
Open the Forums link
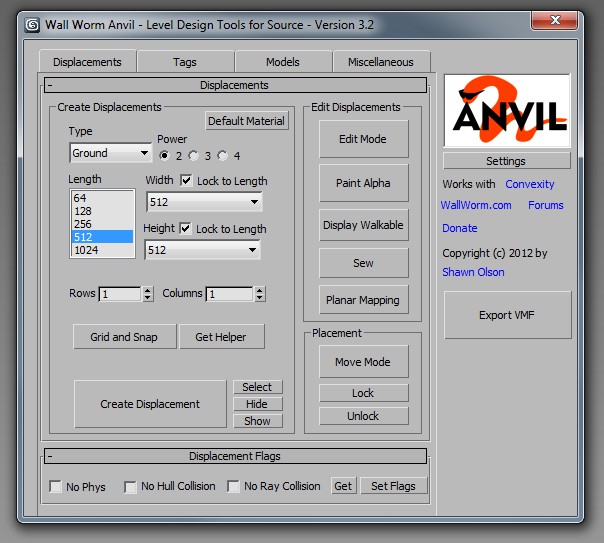(546, 205)
